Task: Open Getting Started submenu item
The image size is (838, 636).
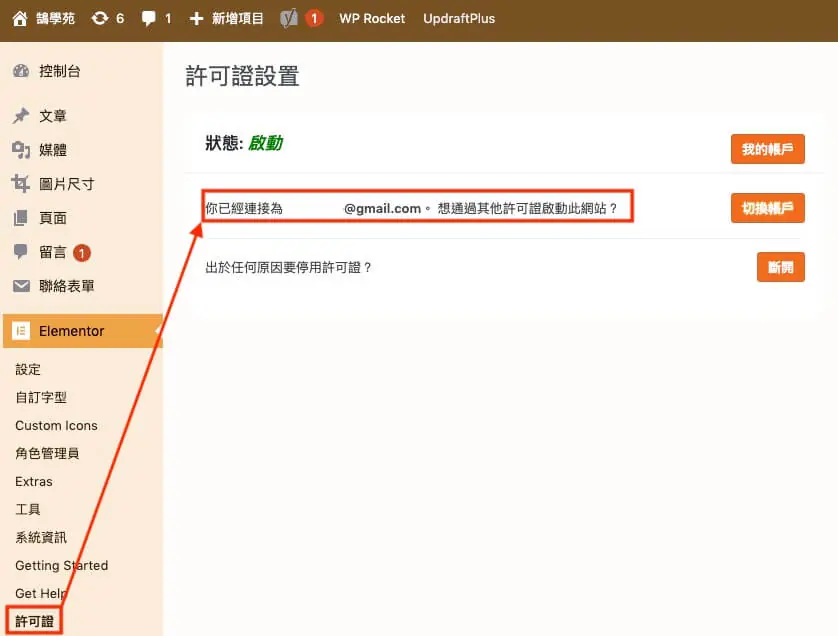Action: (61, 565)
